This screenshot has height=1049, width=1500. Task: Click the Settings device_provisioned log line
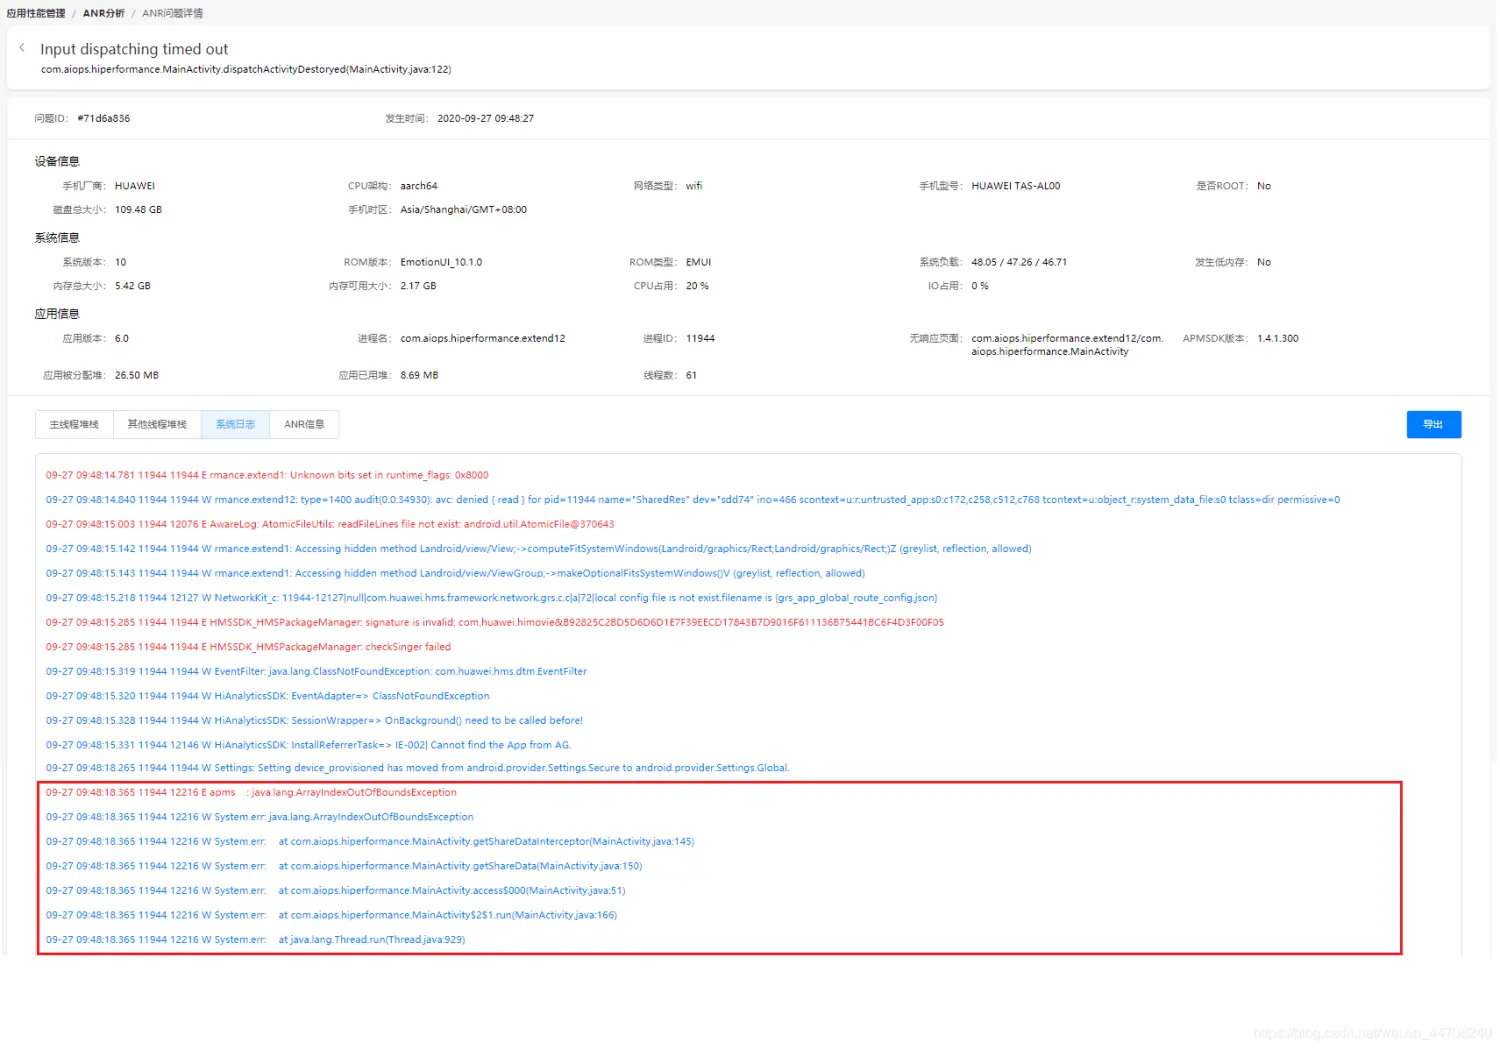click(417, 769)
